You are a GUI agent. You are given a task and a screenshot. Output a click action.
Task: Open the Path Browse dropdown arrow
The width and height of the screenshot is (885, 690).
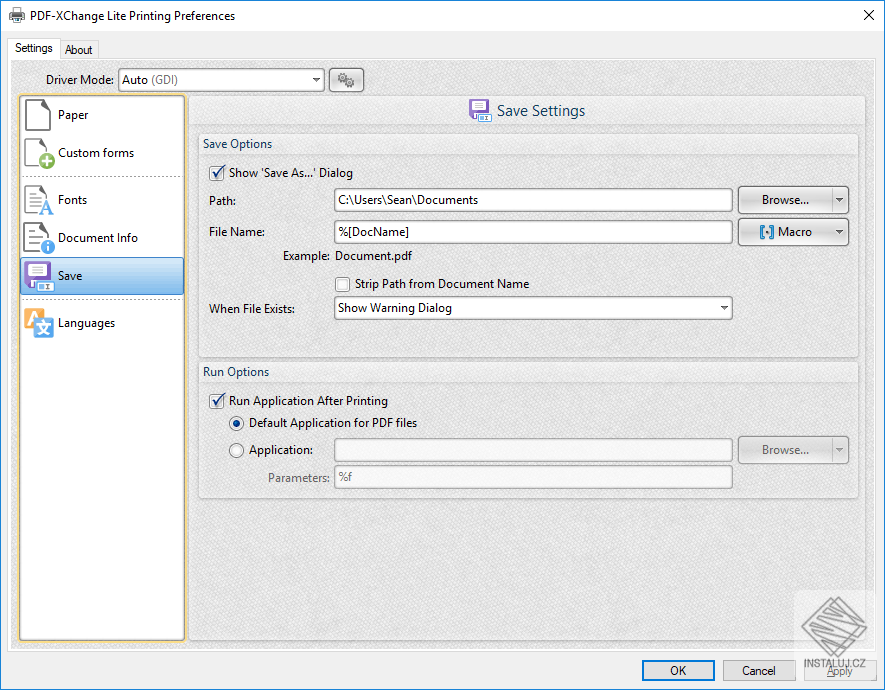(x=840, y=200)
